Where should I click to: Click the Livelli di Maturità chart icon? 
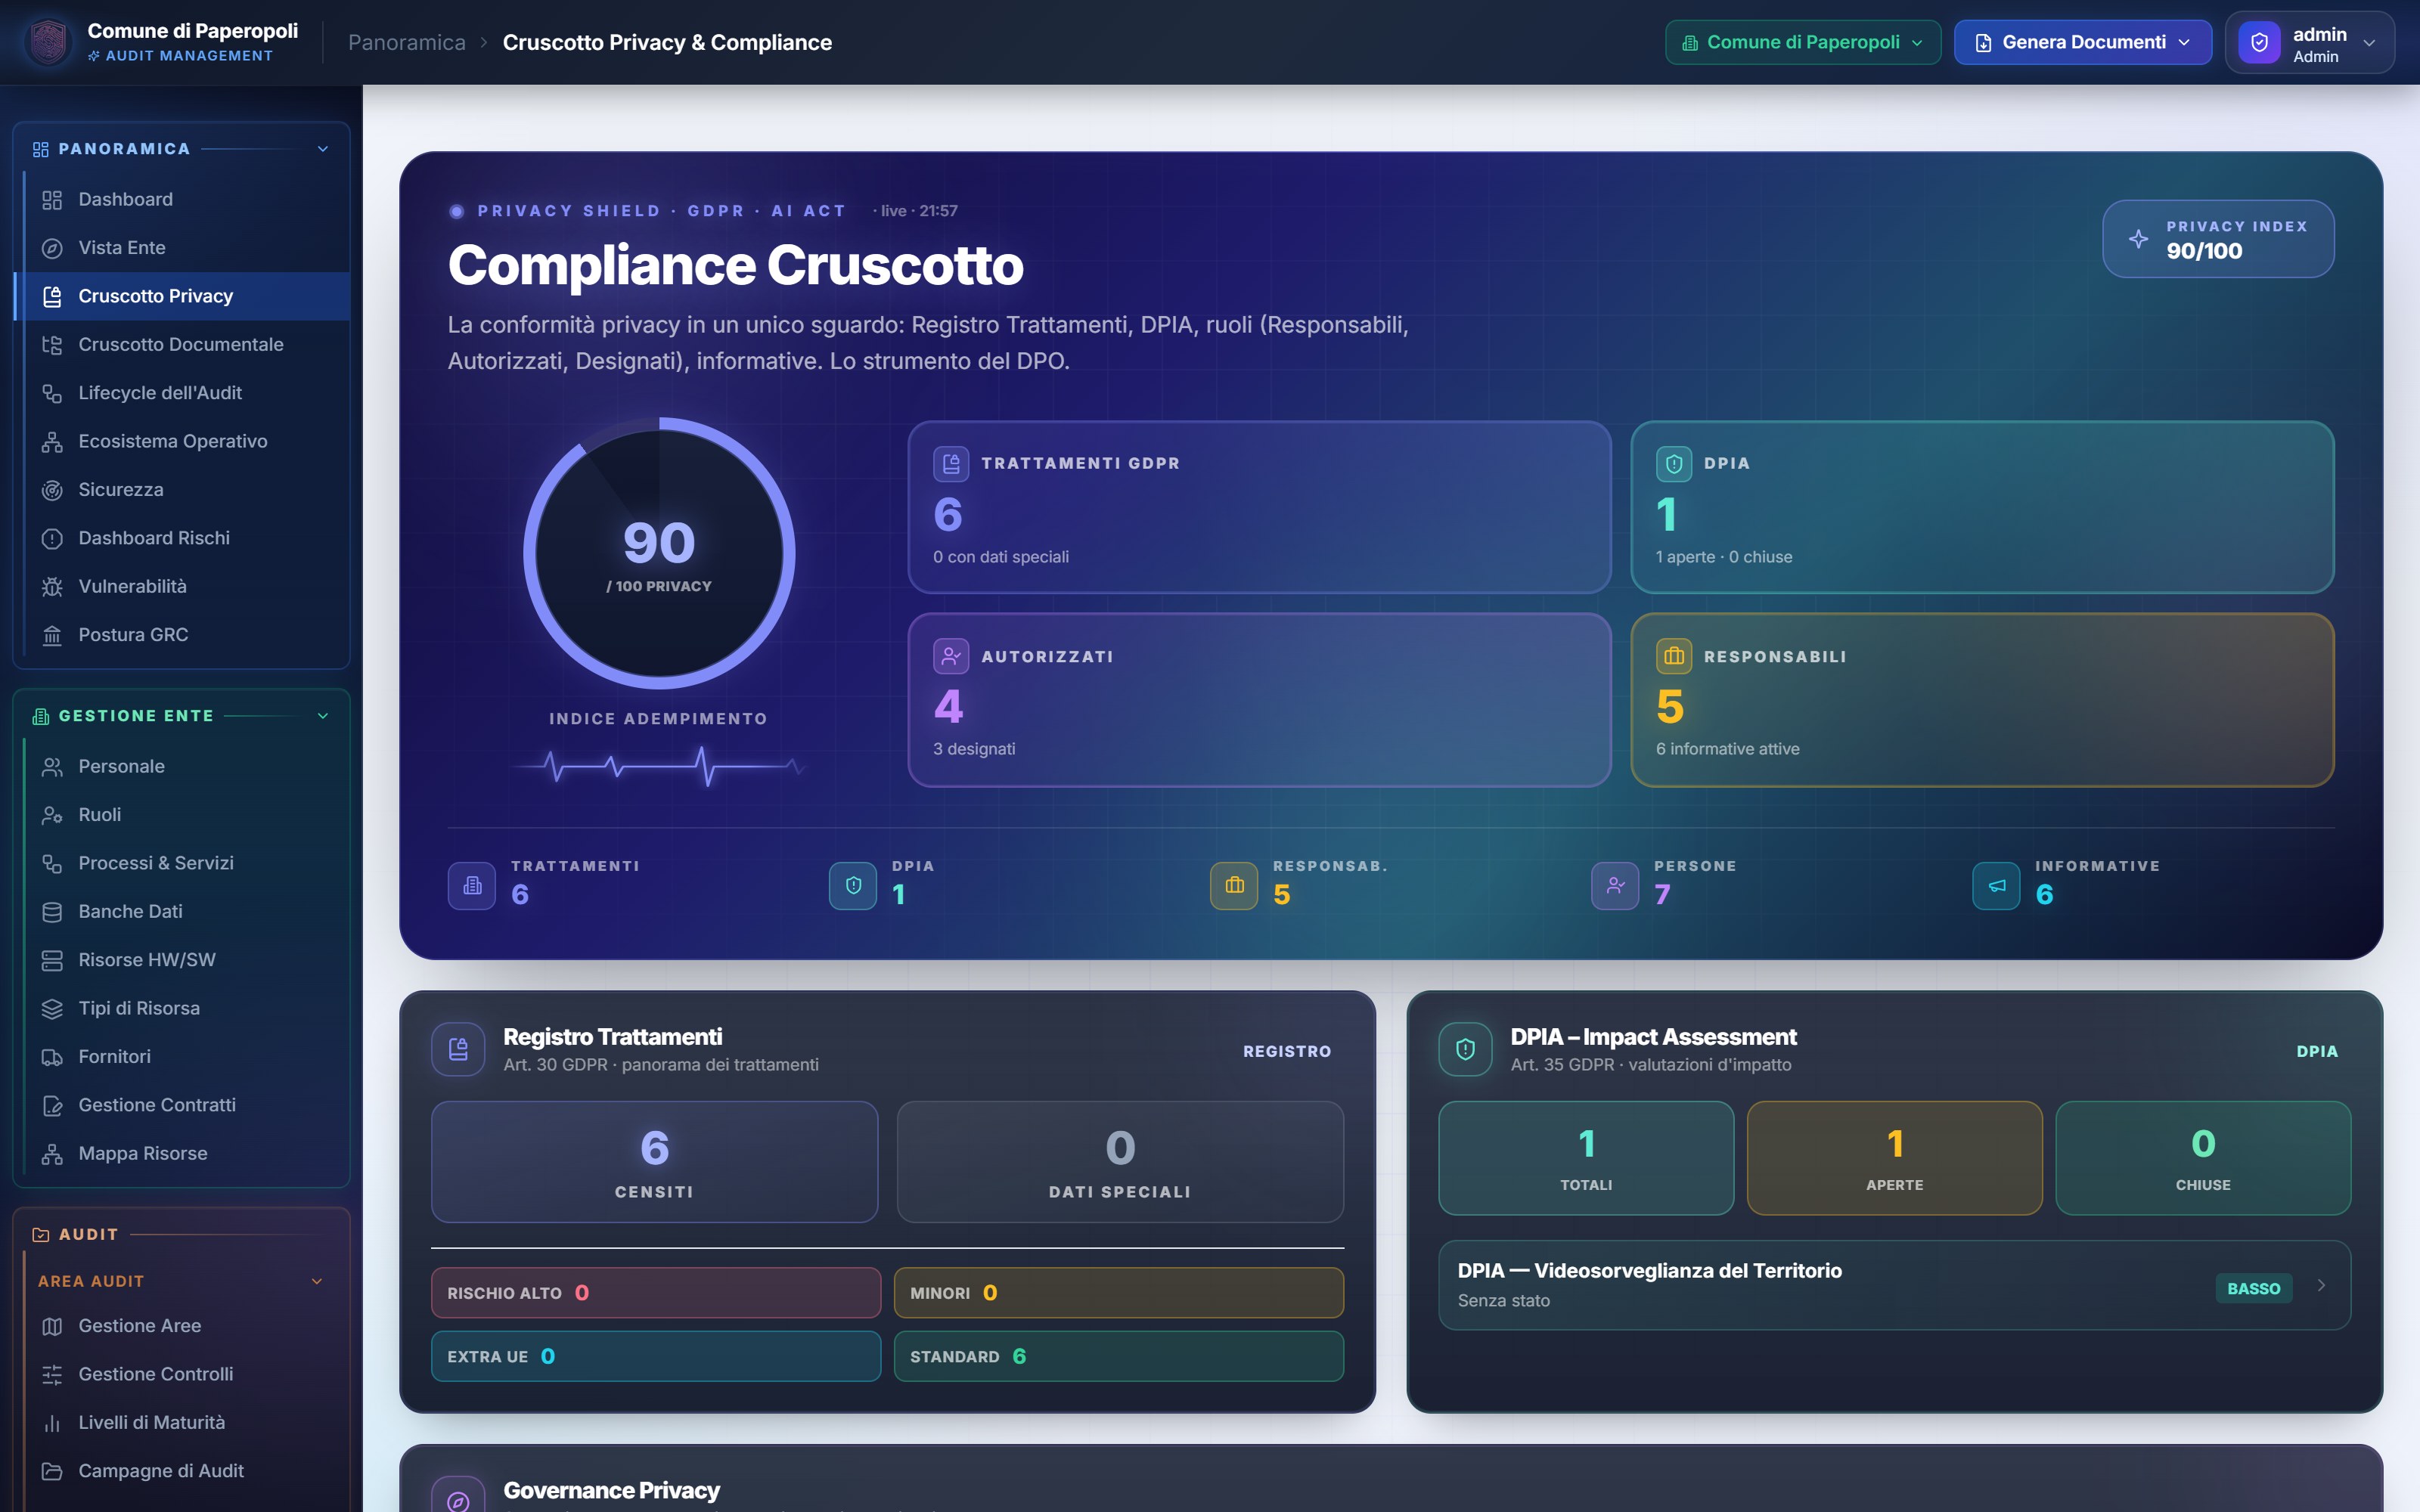tap(52, 1423)
